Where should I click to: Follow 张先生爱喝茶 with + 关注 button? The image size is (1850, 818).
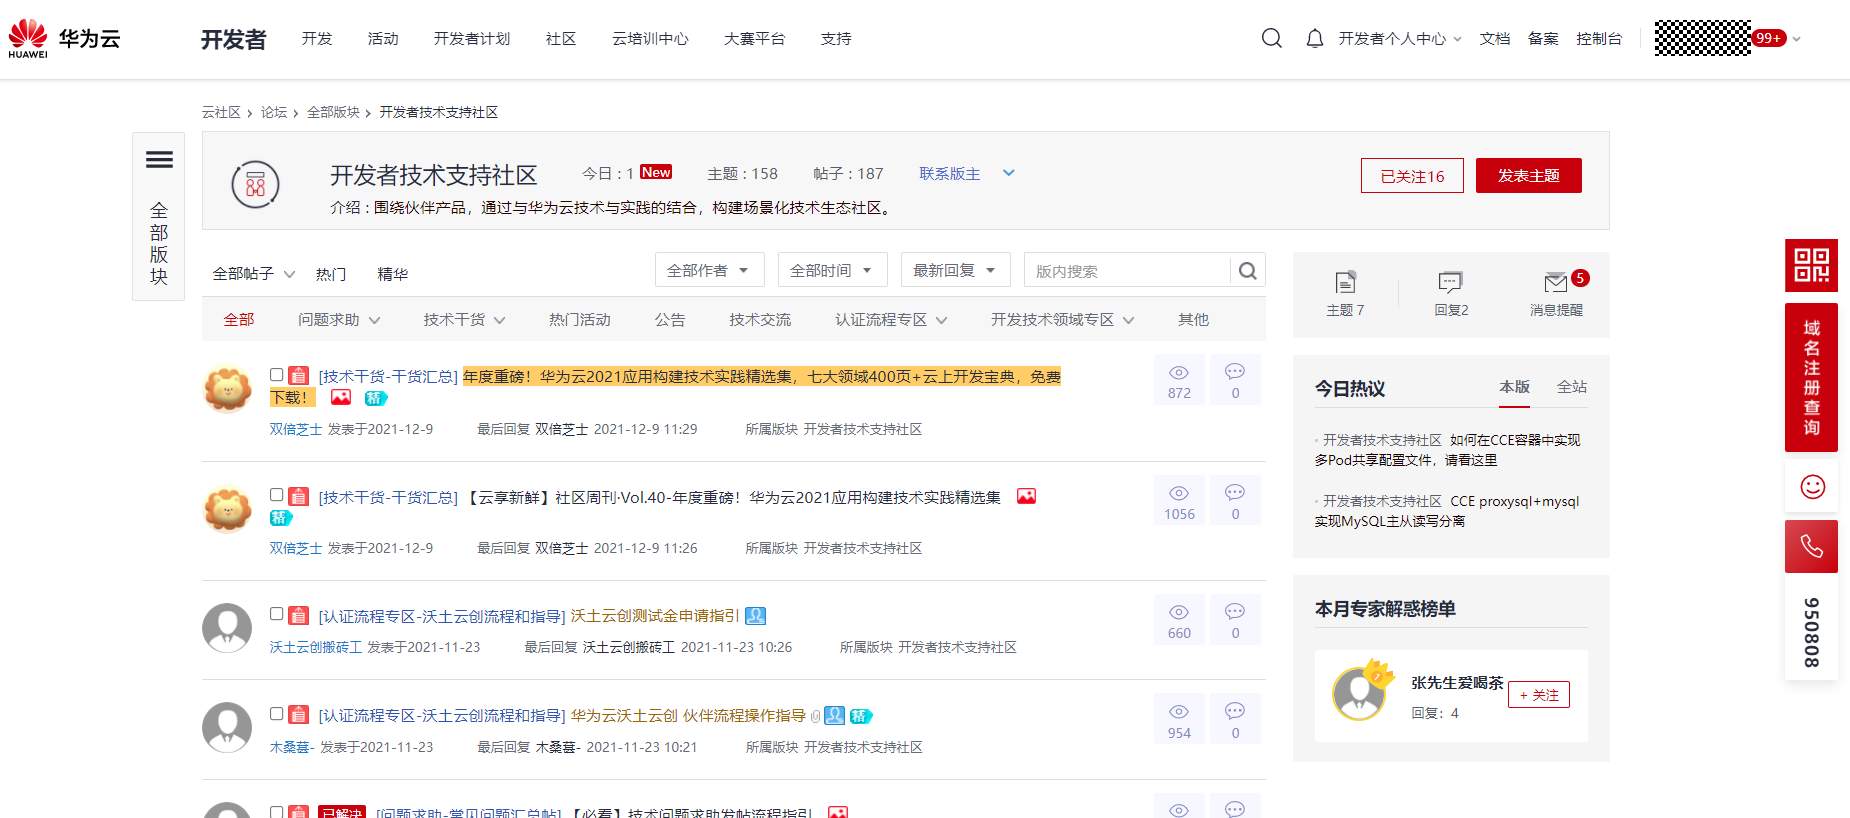pos(1539,695)
